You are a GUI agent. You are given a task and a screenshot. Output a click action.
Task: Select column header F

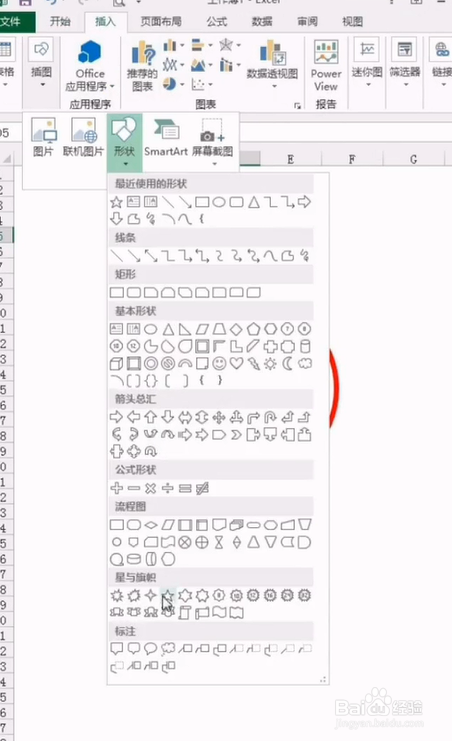[x=352, y=160]
